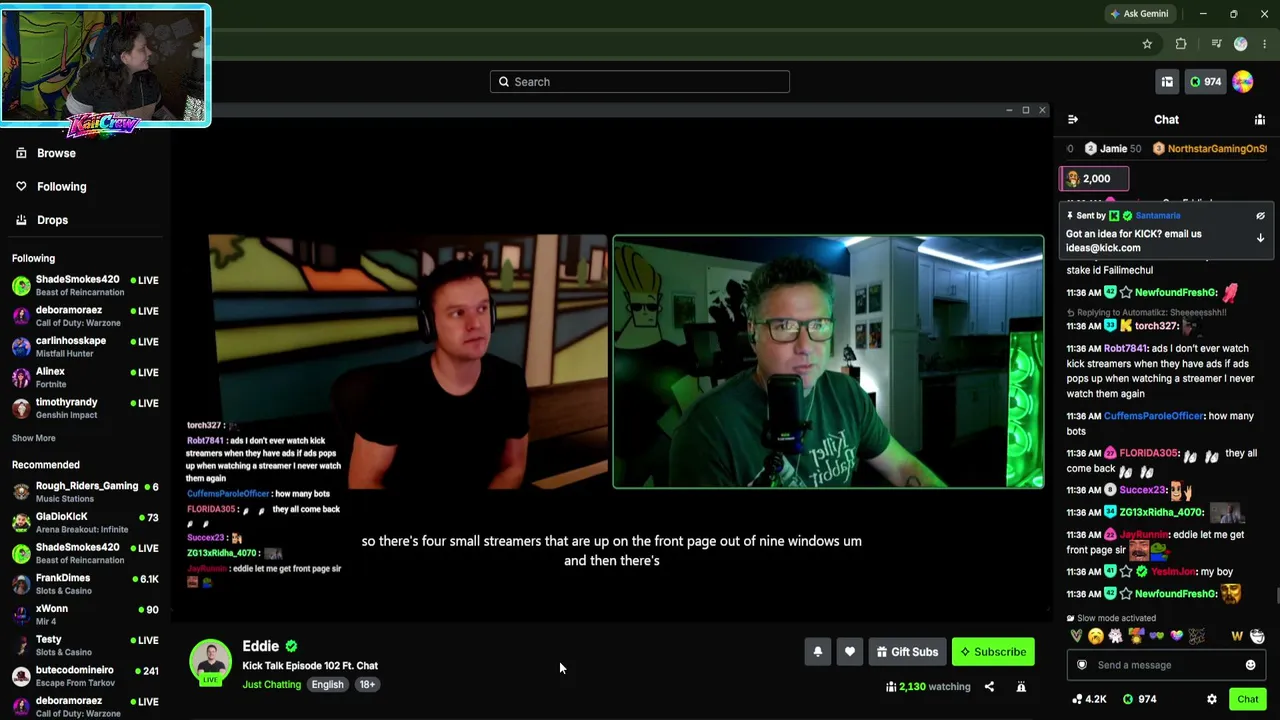Open Testy recommended channel
The width and height of the screenshot is (1280, 720).
(x=85, y=646)
